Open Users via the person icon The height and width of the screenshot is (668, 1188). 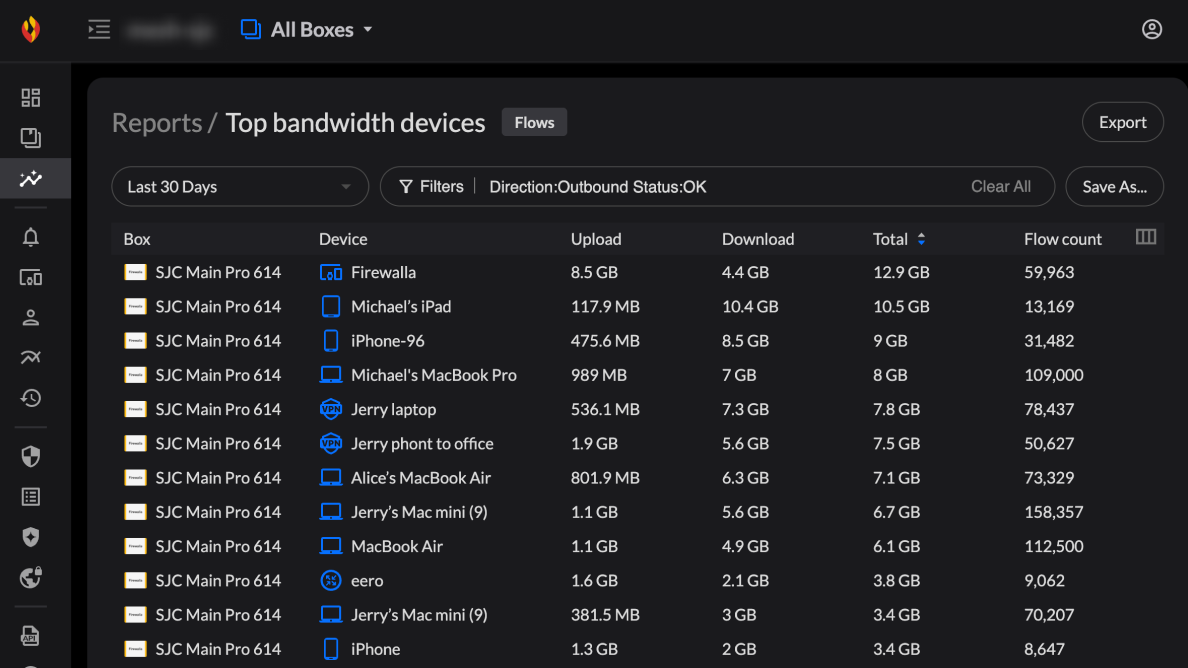pos(30,317)
